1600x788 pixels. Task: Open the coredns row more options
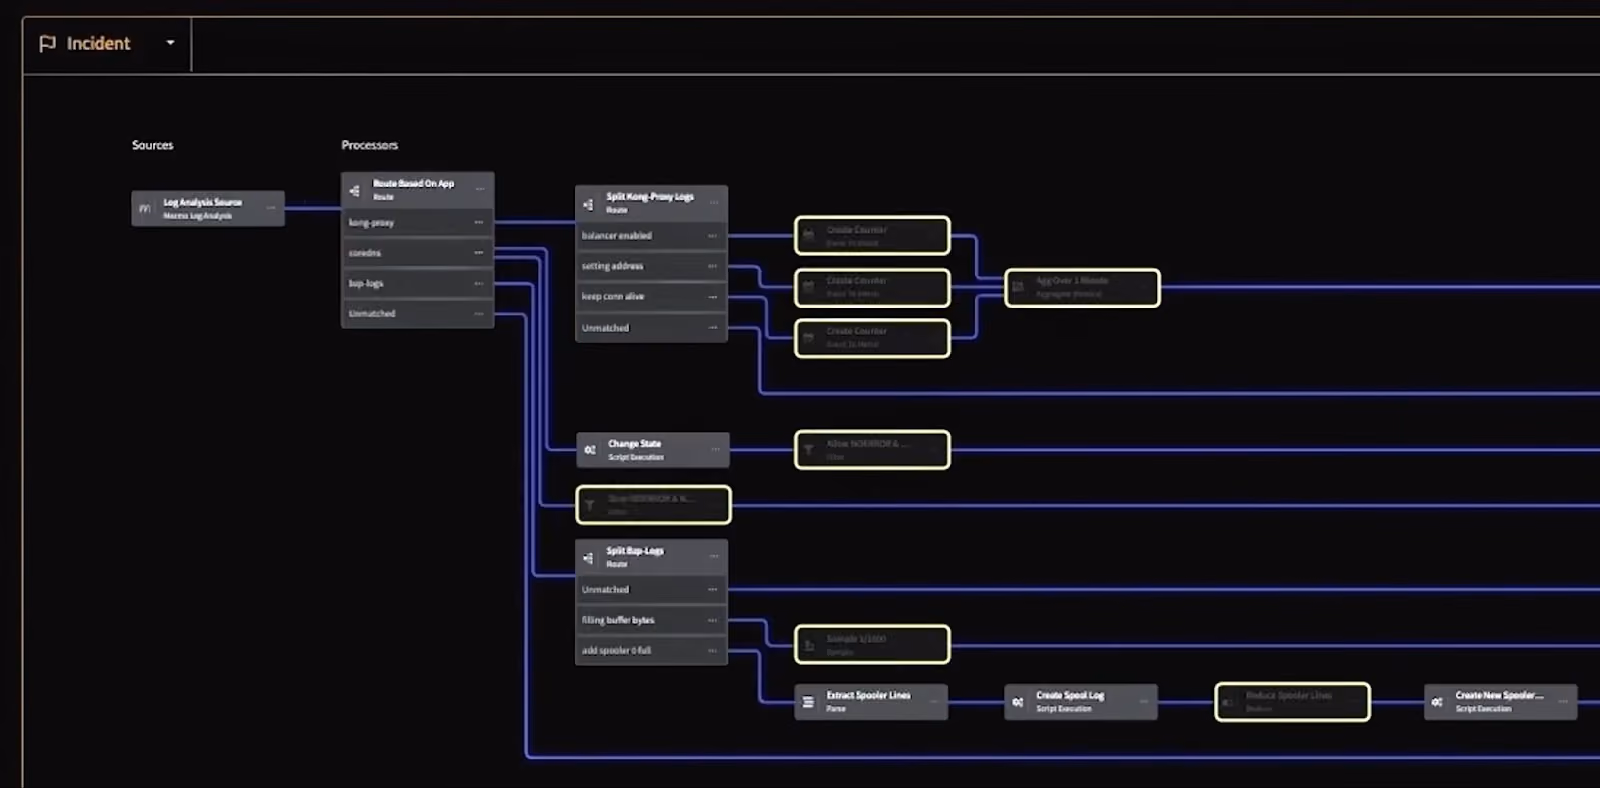click(x=479, y=253)
